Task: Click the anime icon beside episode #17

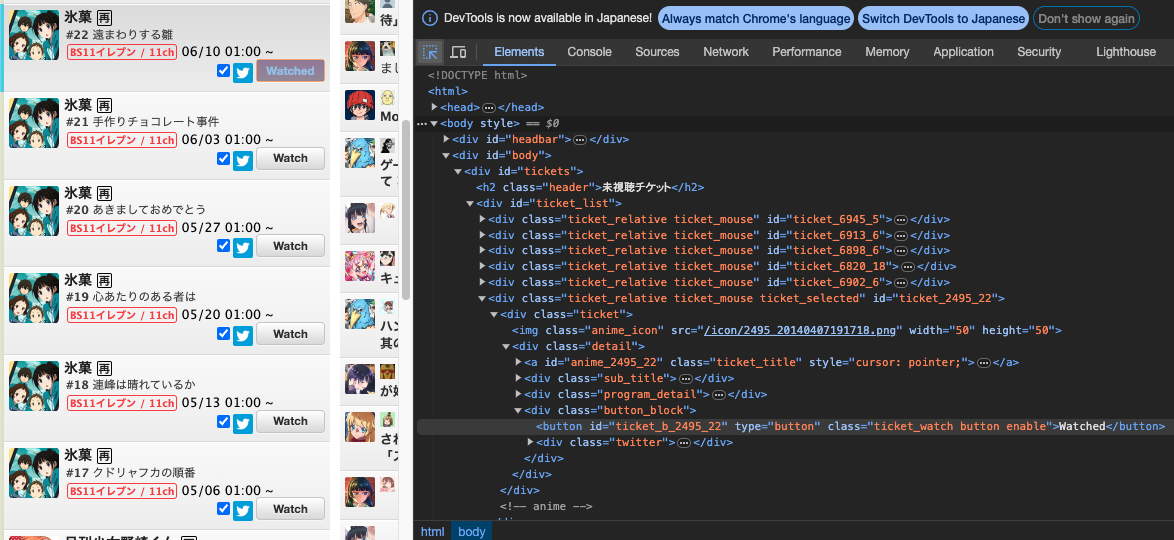Action: pos(34,473)
